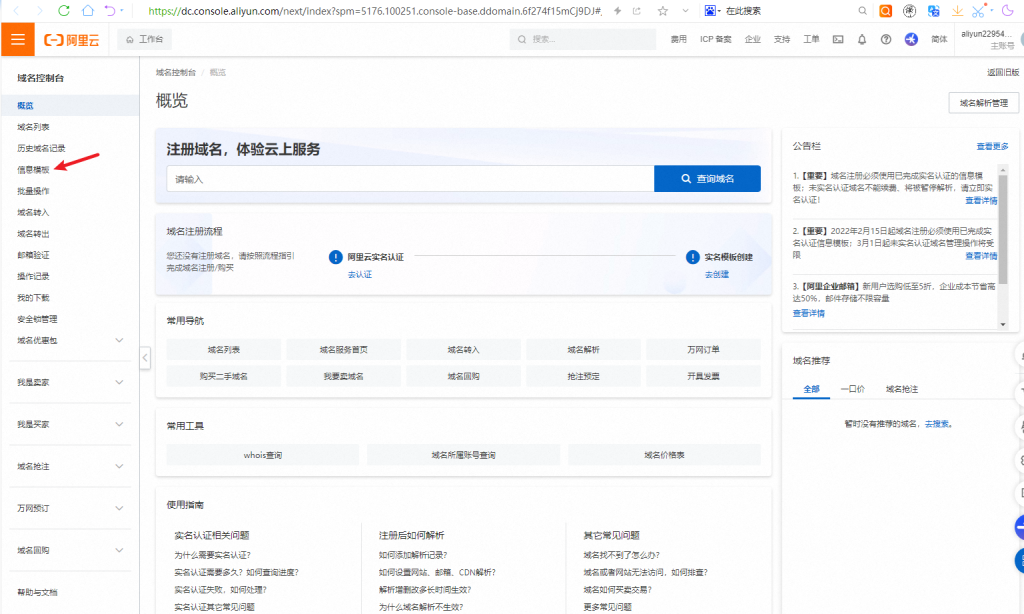Screen dimensions: 1024x614
Task: Open the Cloud Shell terminal icon
Action: 838,40
